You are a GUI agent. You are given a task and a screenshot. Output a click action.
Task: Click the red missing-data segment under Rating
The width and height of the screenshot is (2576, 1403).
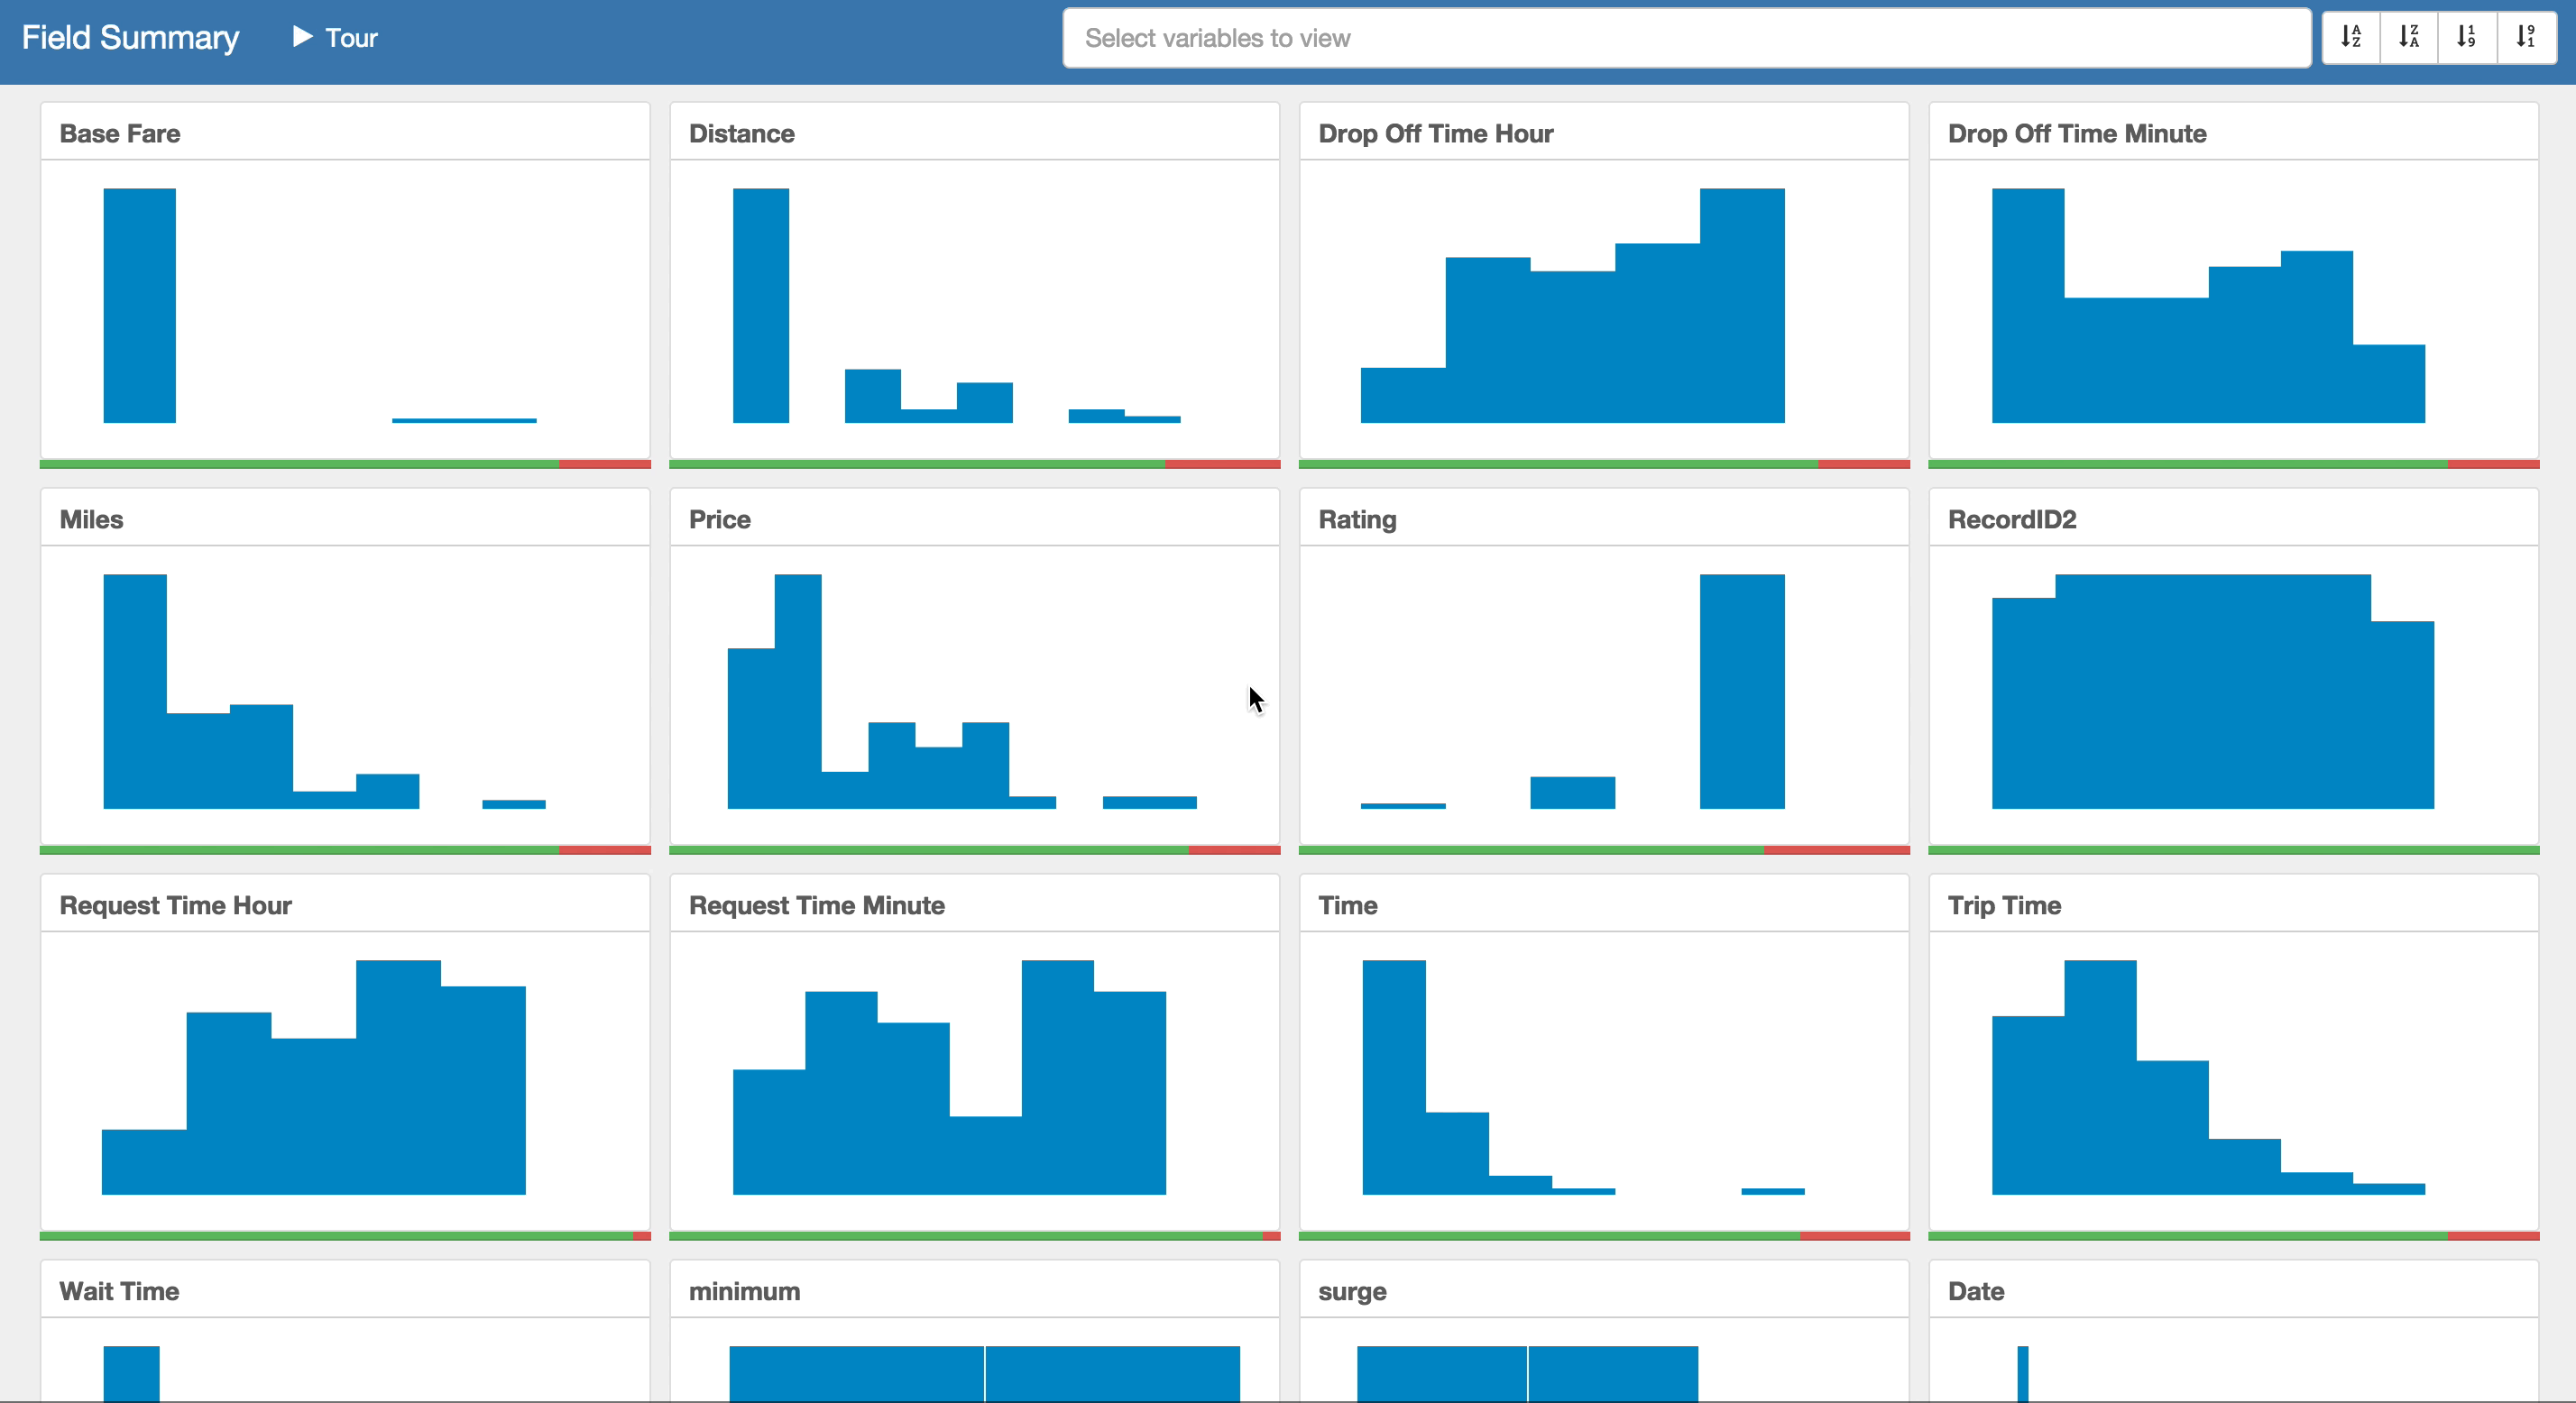click(x=1836, y=850)
